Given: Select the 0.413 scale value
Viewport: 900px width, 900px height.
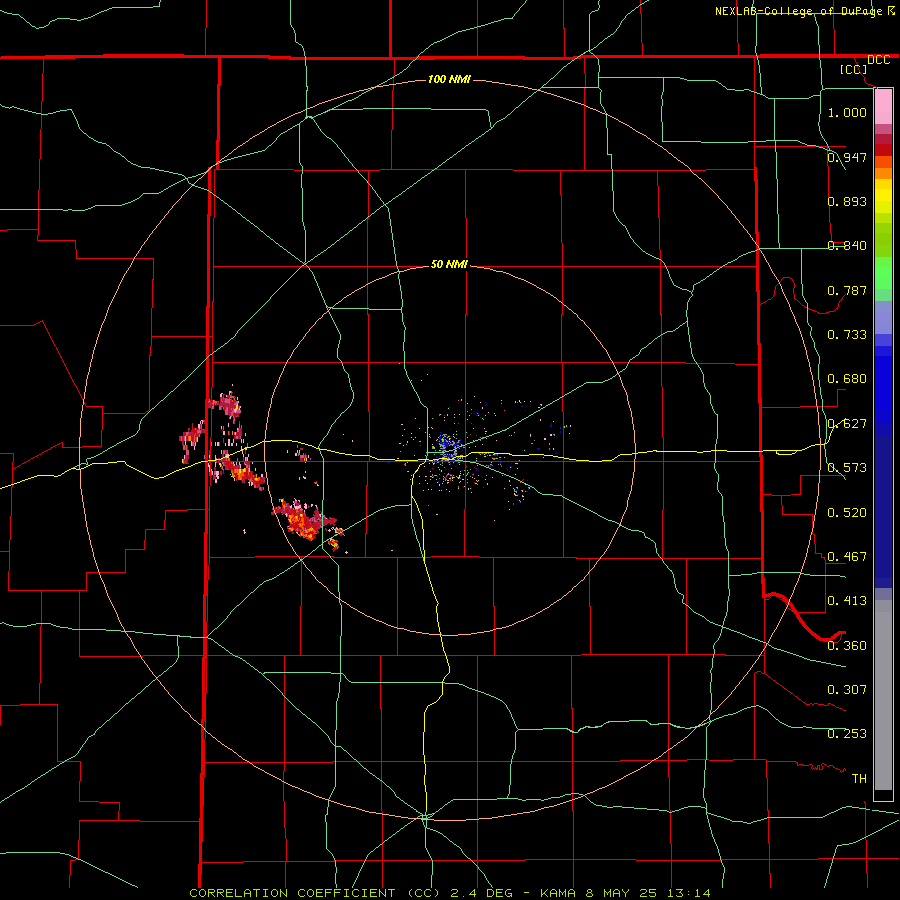Looking at the screenshot, I should 847,600.
